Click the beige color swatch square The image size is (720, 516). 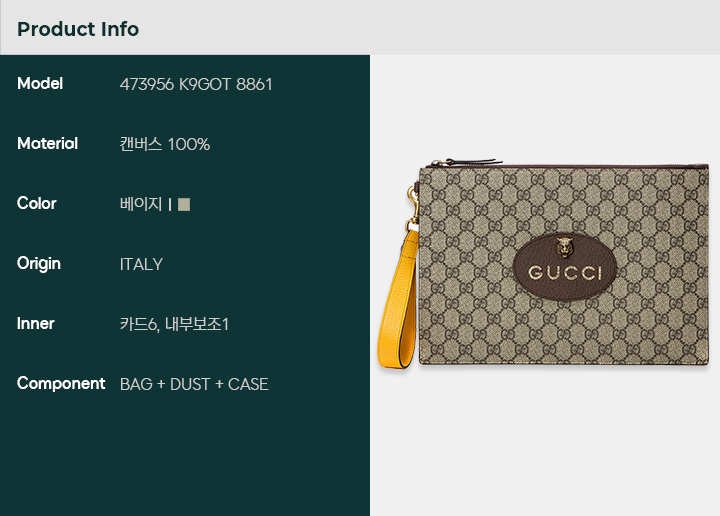coord(184,204)
